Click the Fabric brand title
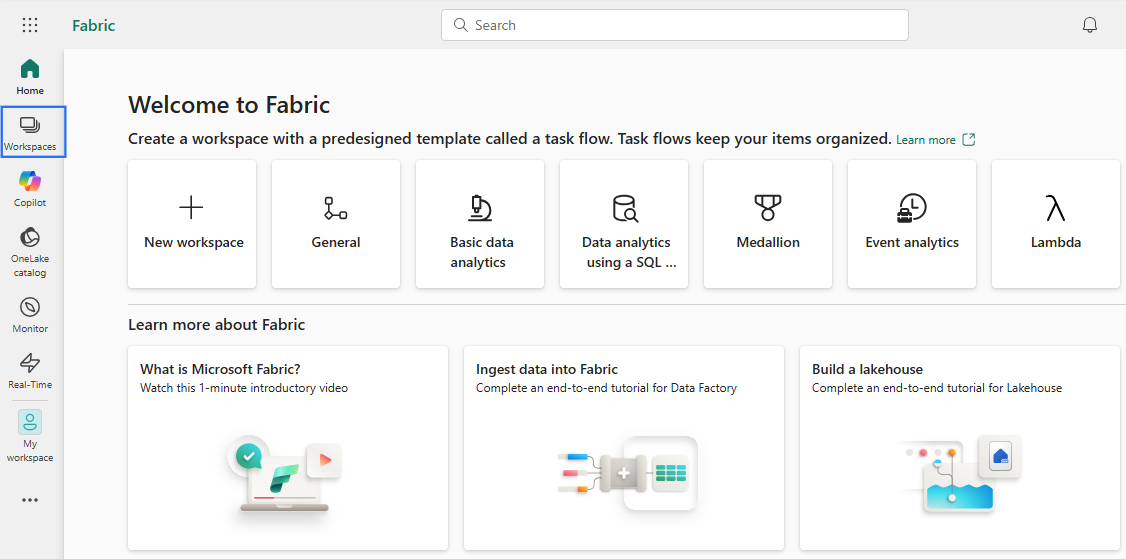 point(94,25)
